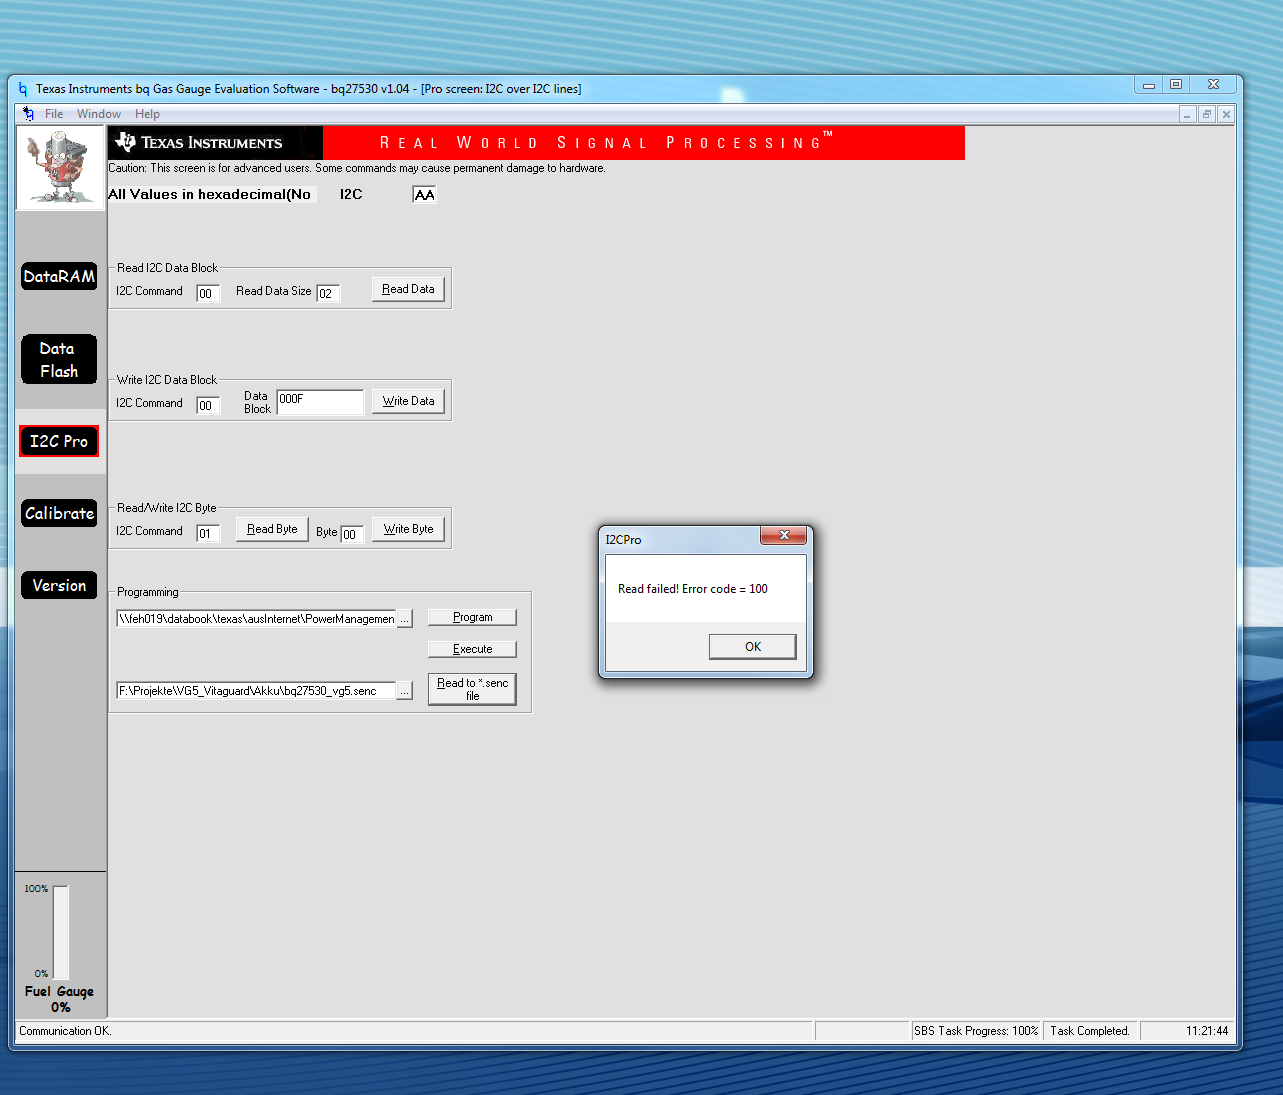Minimize the inner MDI child window

click(x=1187, y=114)
